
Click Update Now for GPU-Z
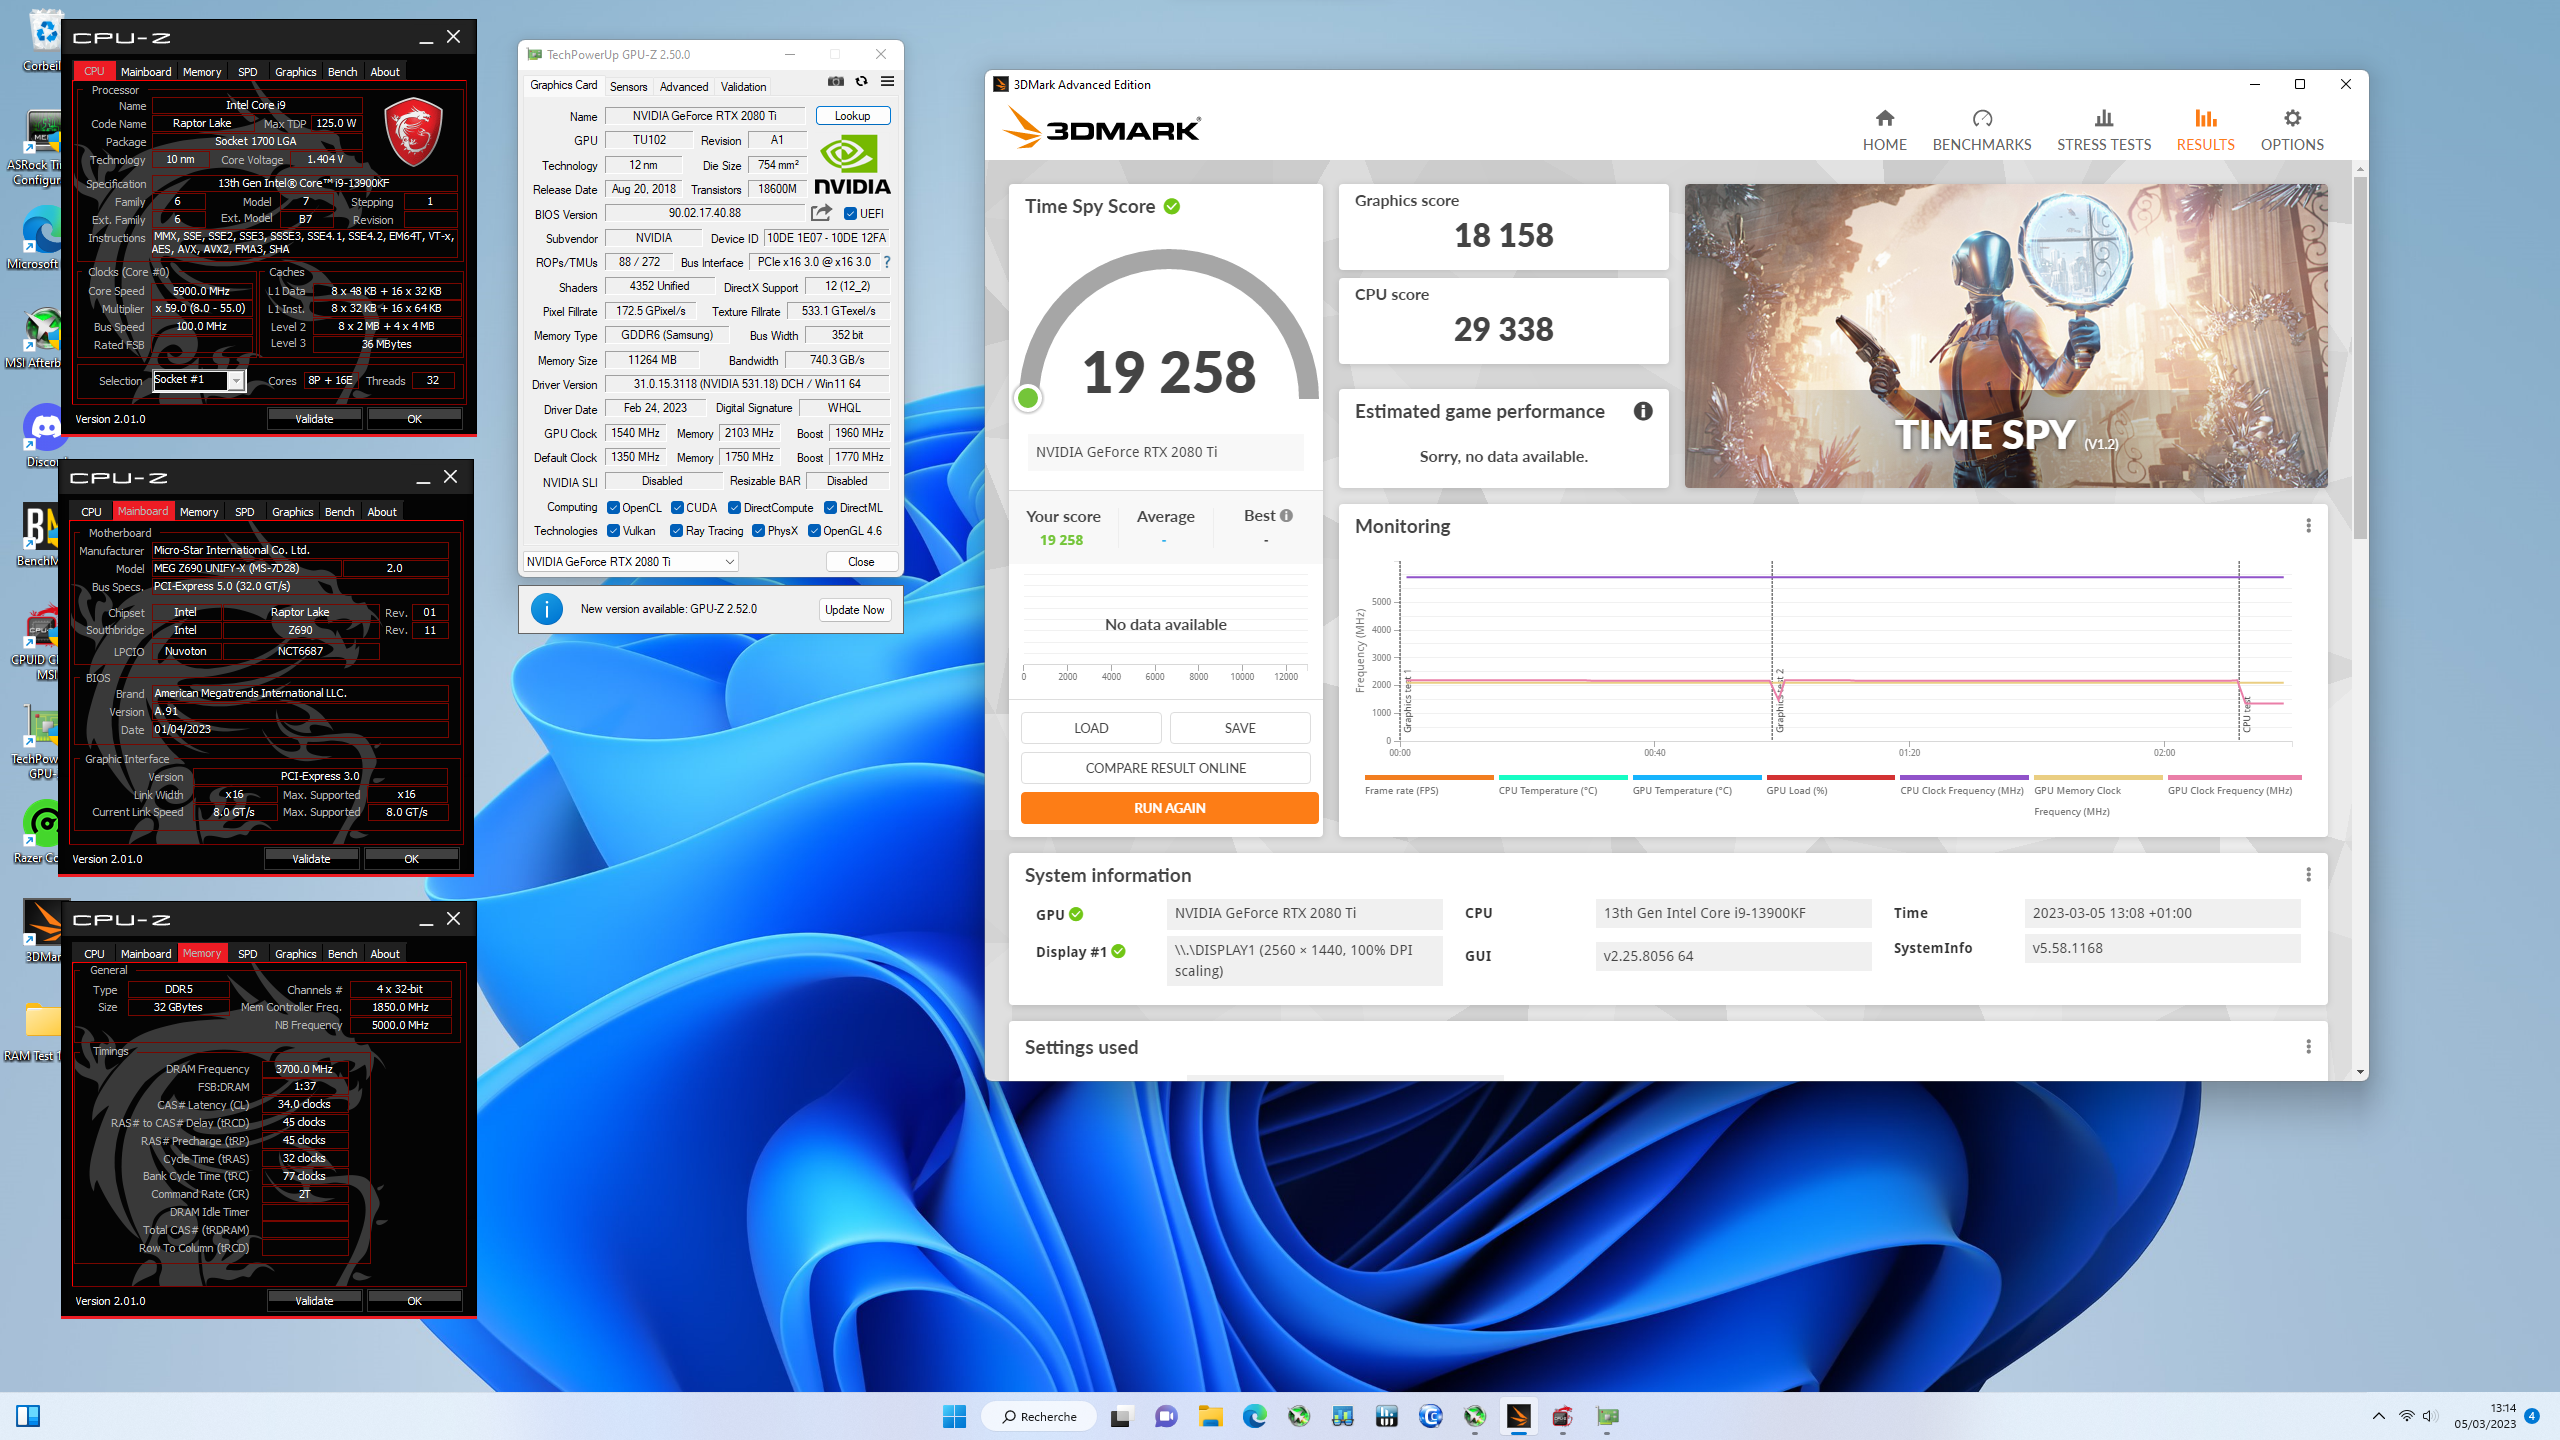854,610
